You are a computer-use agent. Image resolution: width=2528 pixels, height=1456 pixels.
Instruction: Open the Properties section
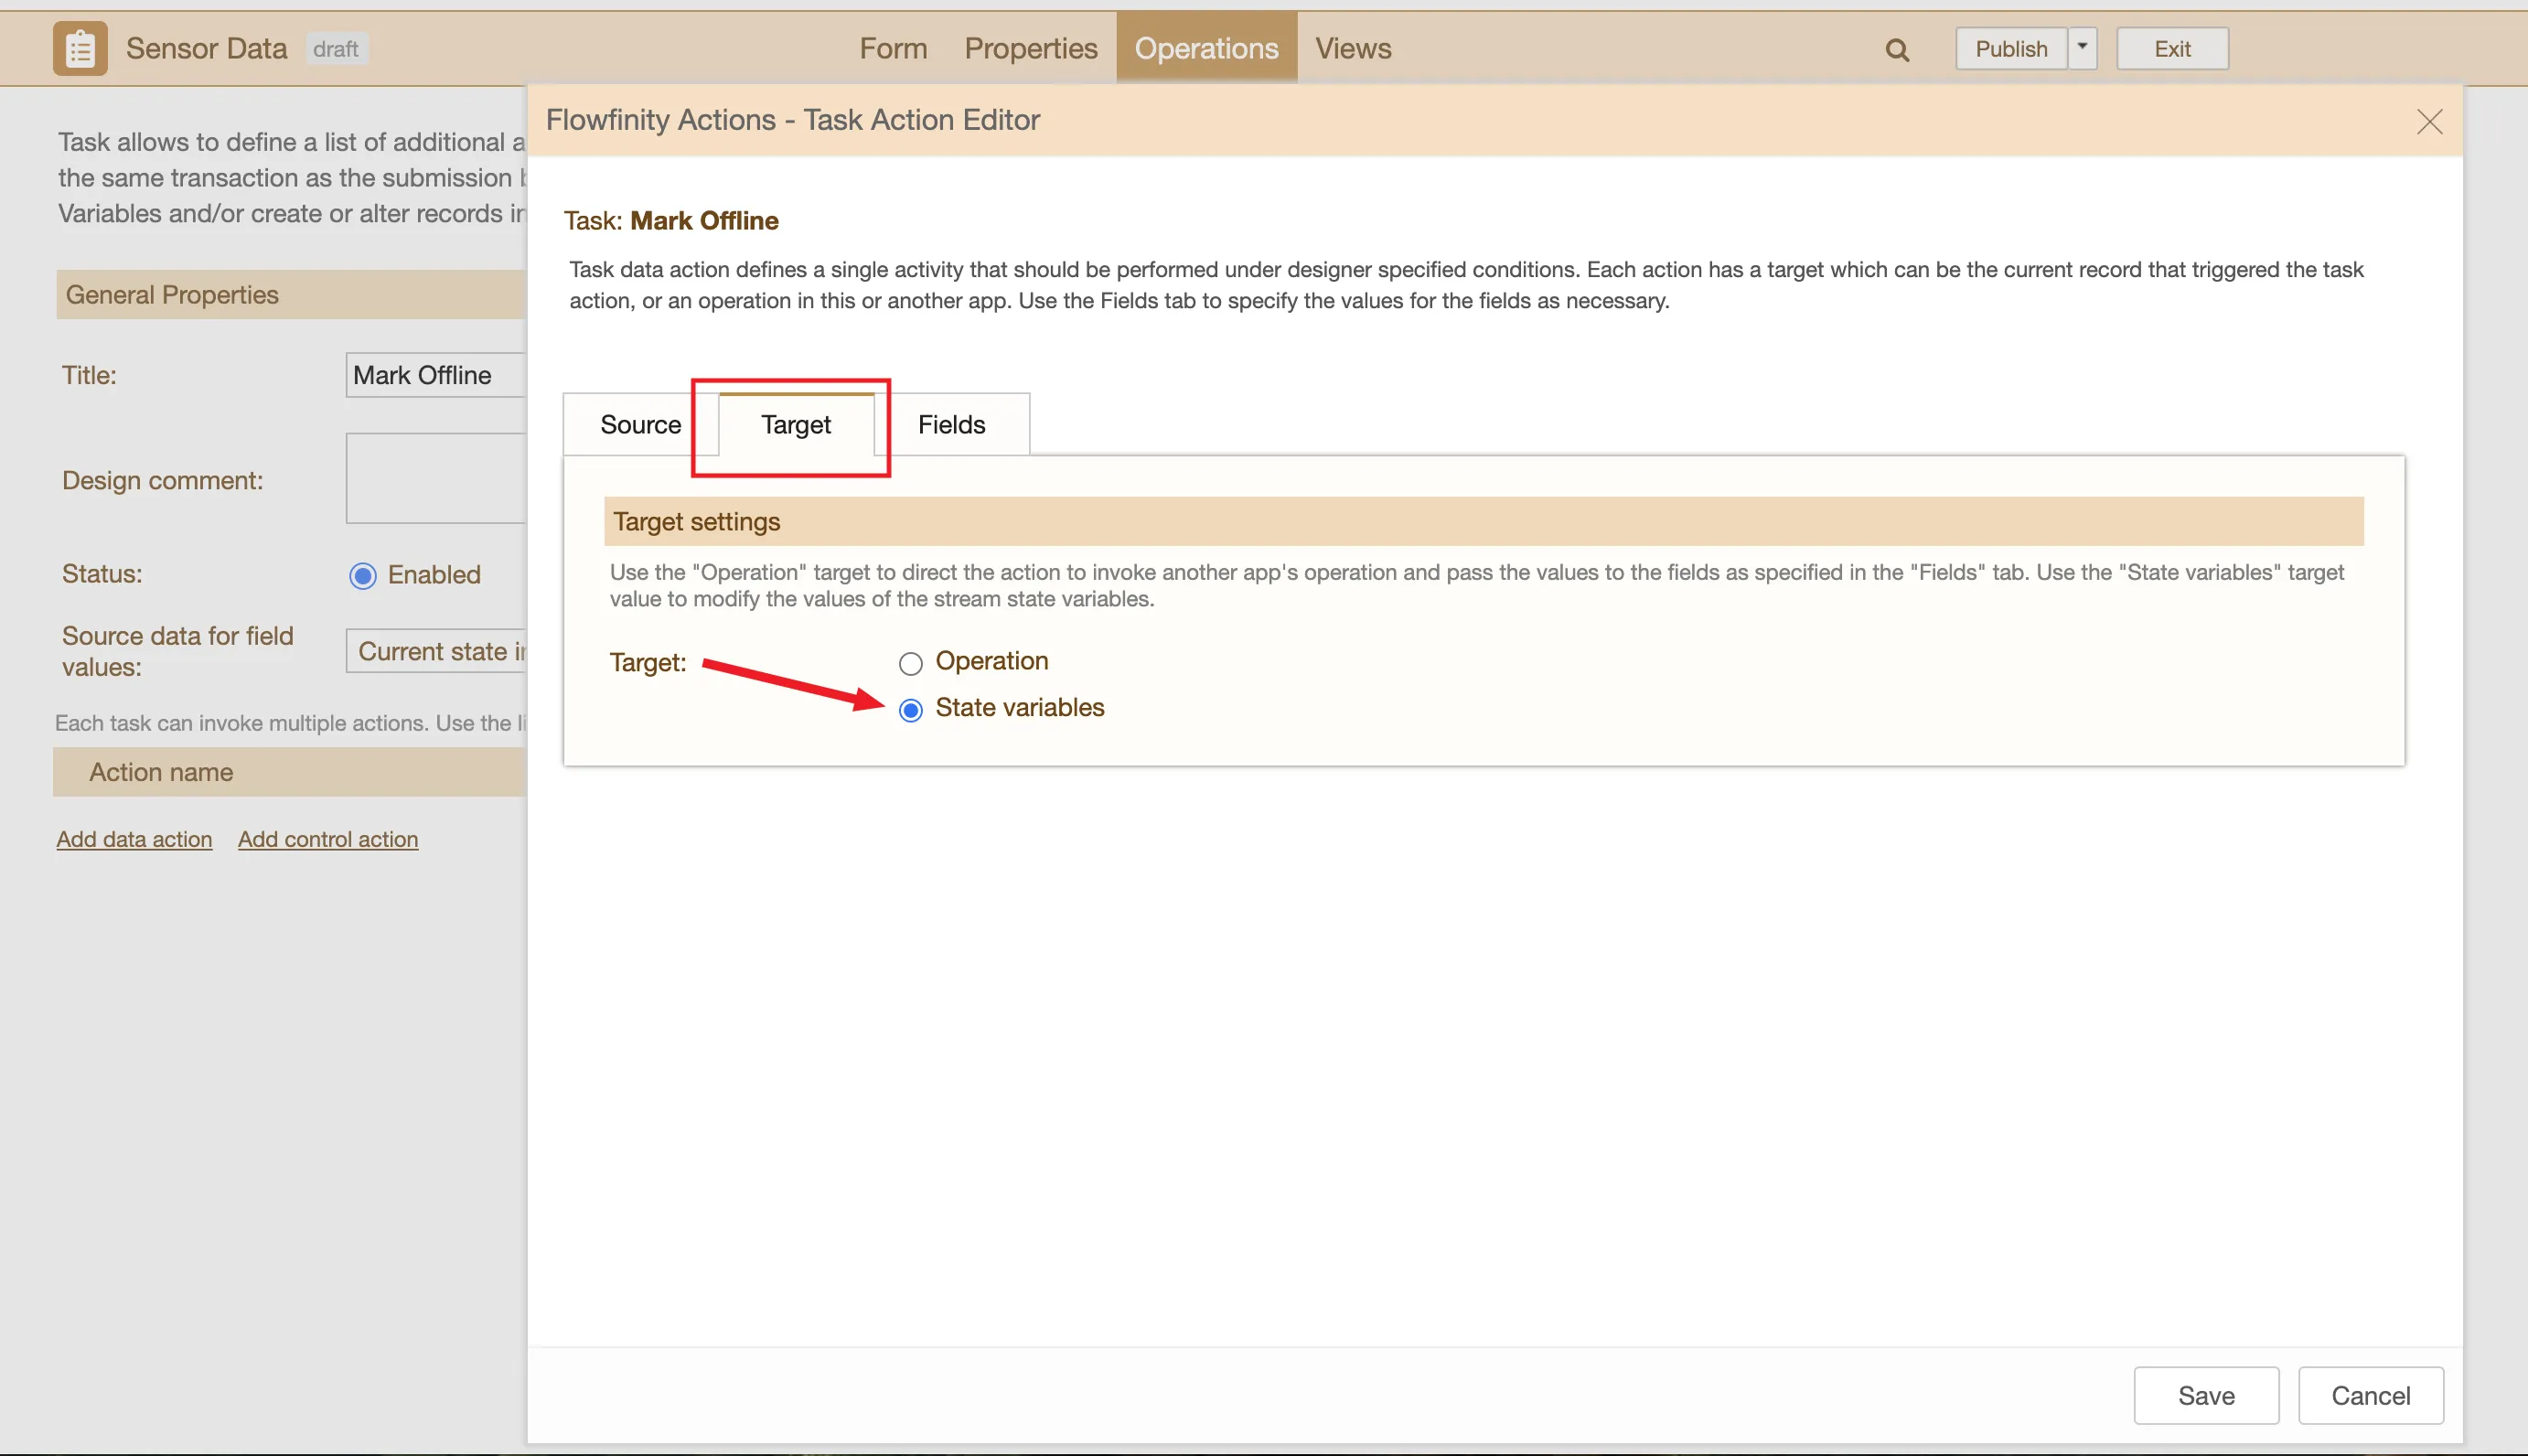[x=1030, y=48]
